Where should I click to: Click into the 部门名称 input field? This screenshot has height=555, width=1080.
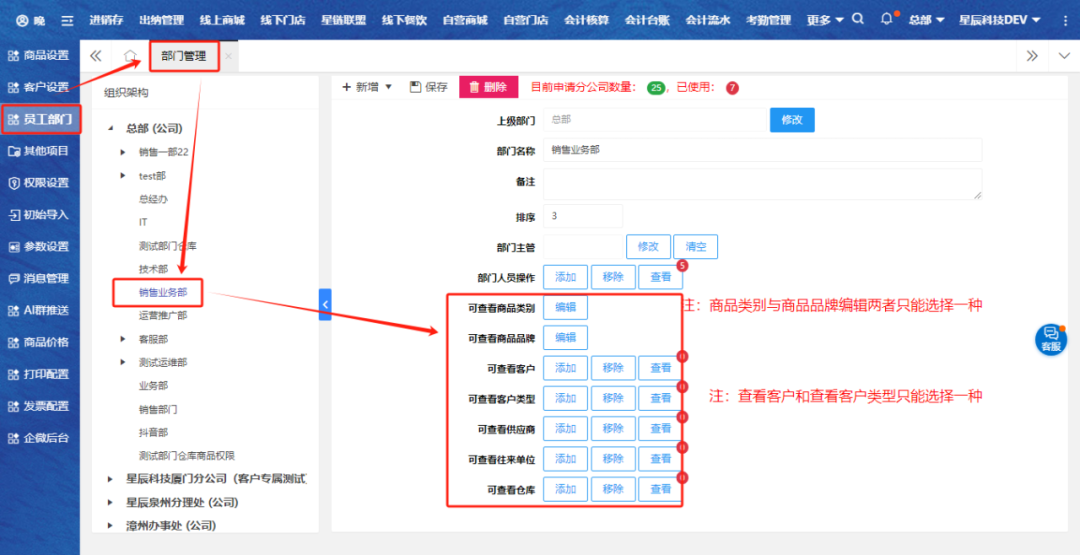pos(763,150)
